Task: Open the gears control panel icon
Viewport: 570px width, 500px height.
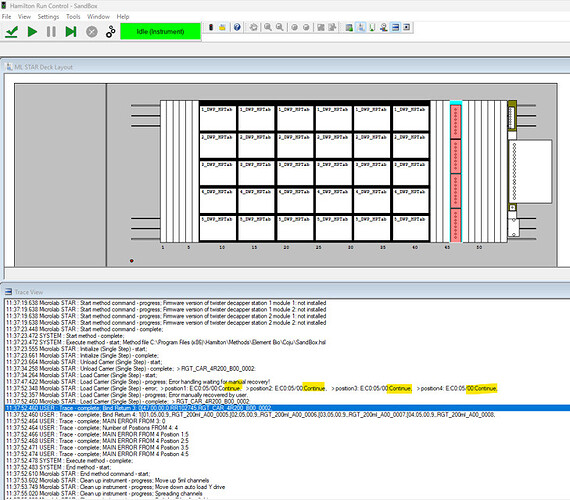Action: (x=111, y=32)
